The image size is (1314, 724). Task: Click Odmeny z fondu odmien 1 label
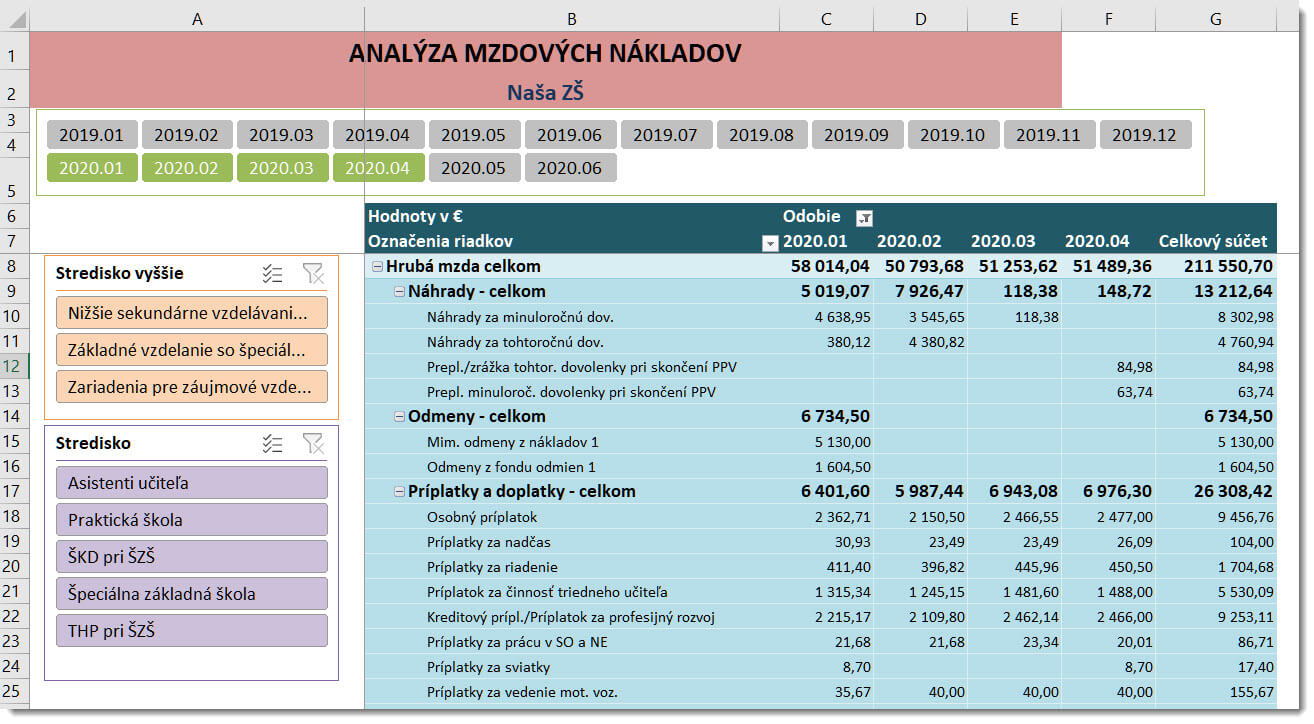pyautogui.click(x=511, y=467)
